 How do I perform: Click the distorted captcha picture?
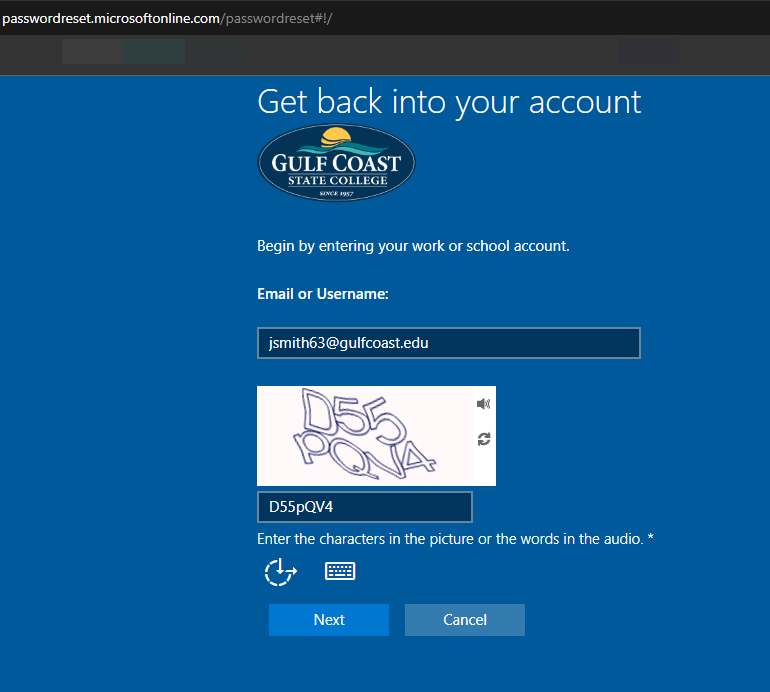pos(365,436)
